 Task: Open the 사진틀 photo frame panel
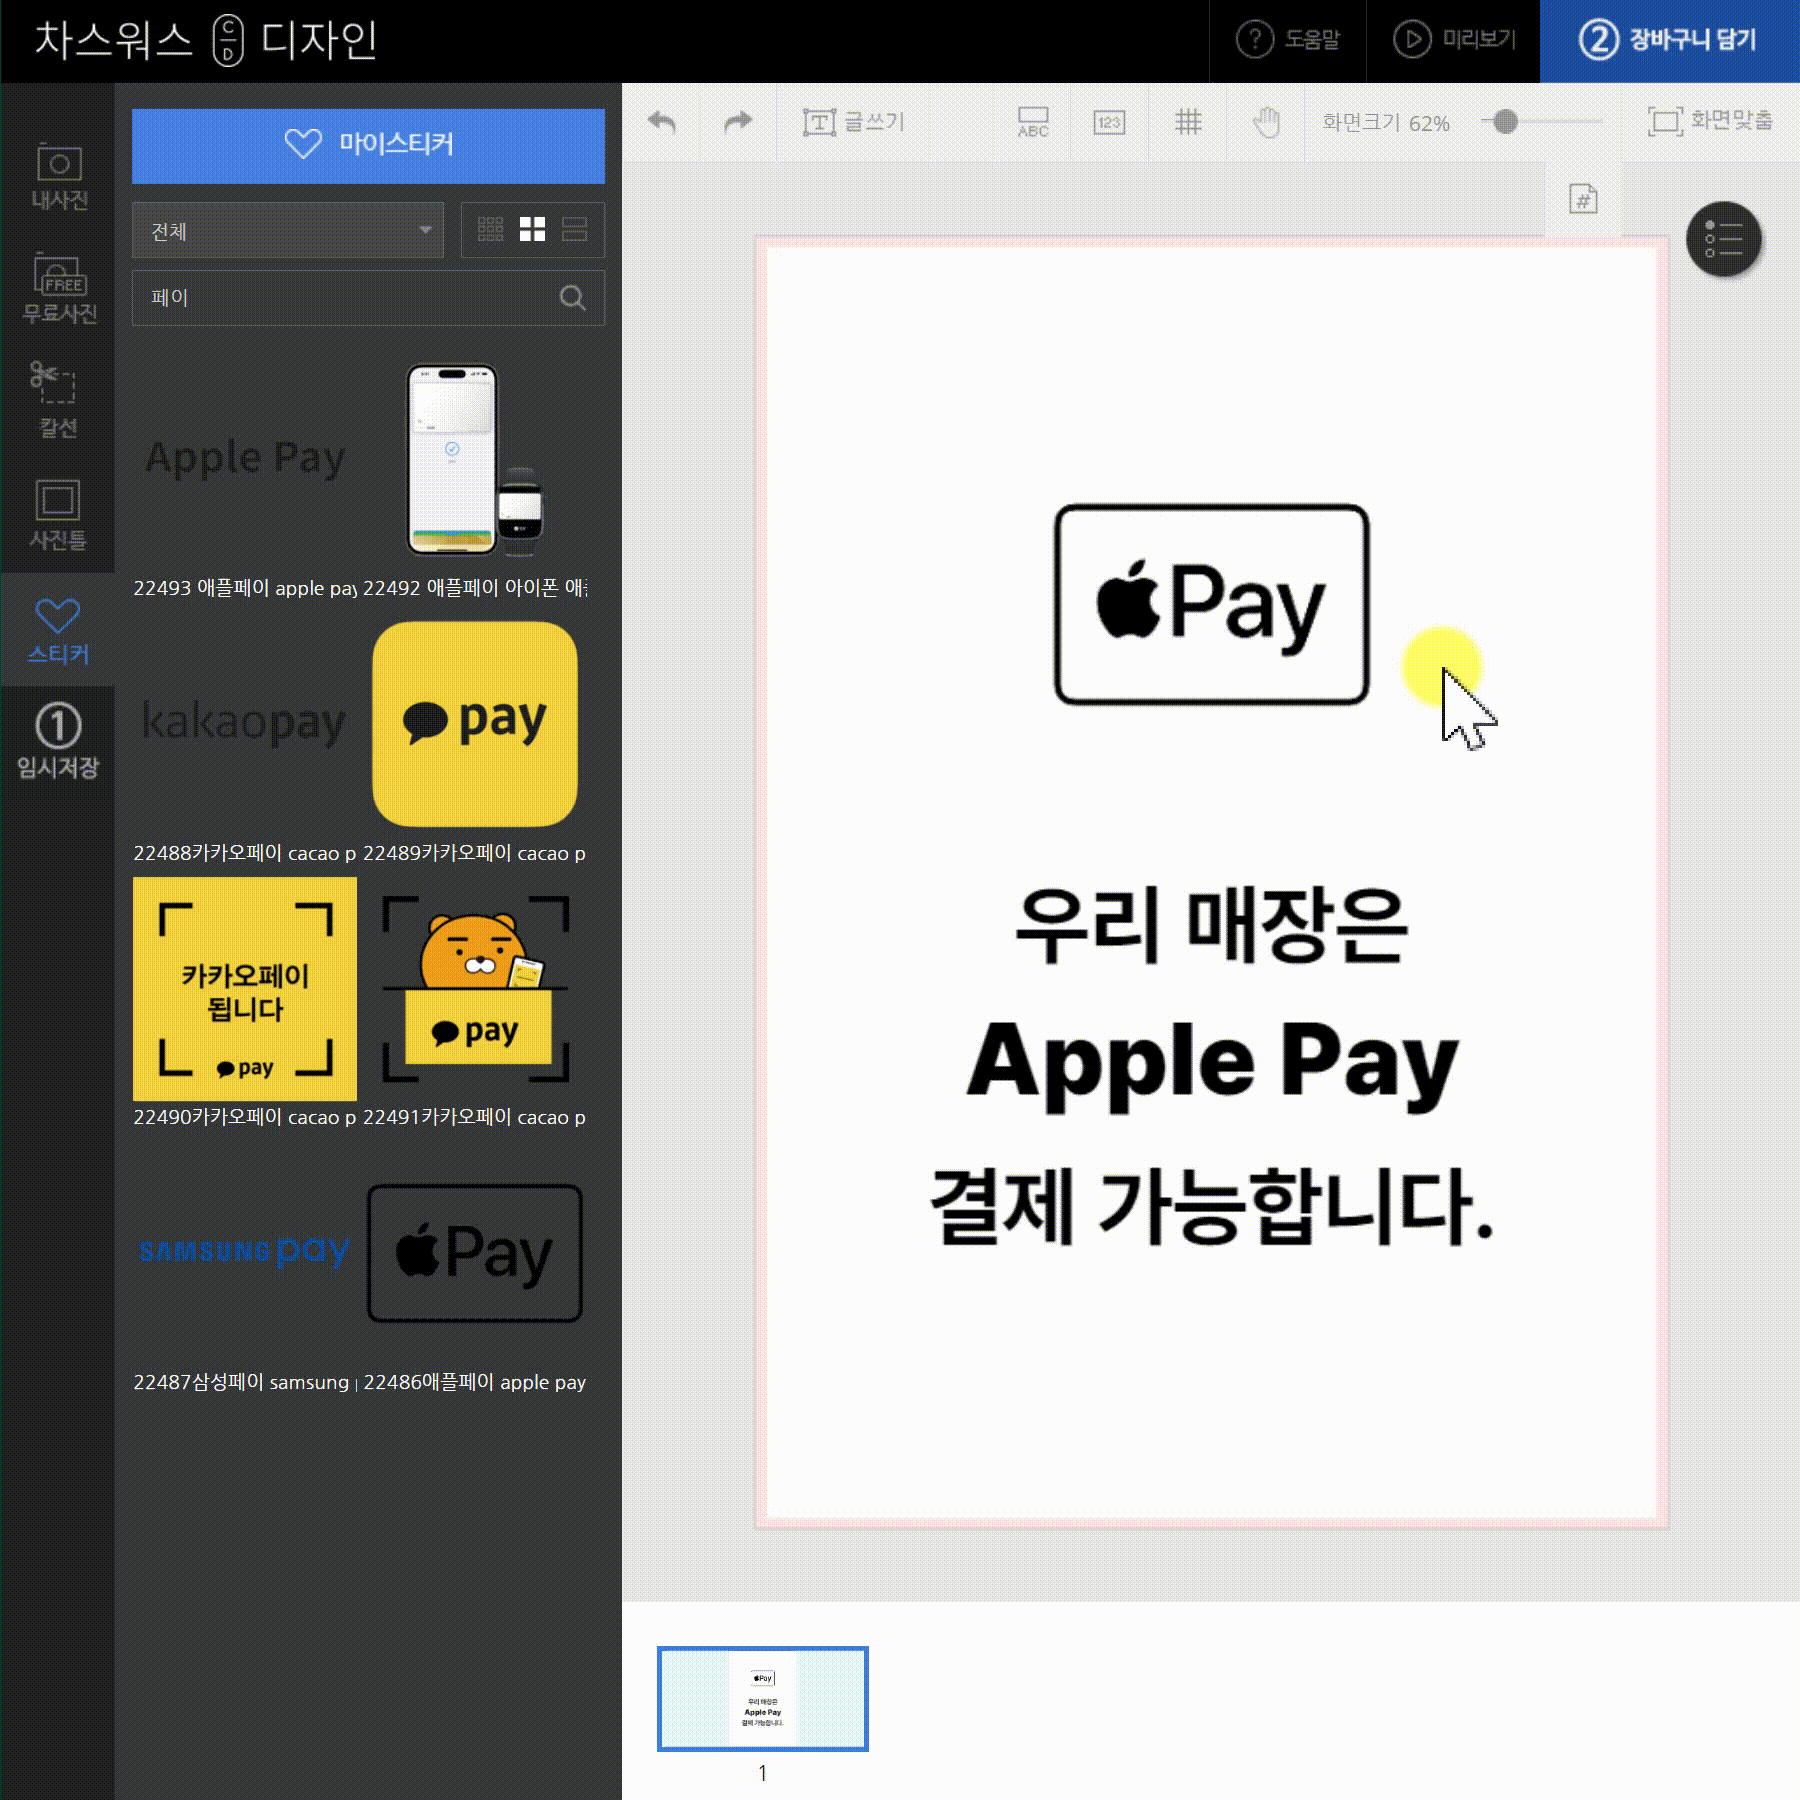pyautogui.click(x=58, y=515)
